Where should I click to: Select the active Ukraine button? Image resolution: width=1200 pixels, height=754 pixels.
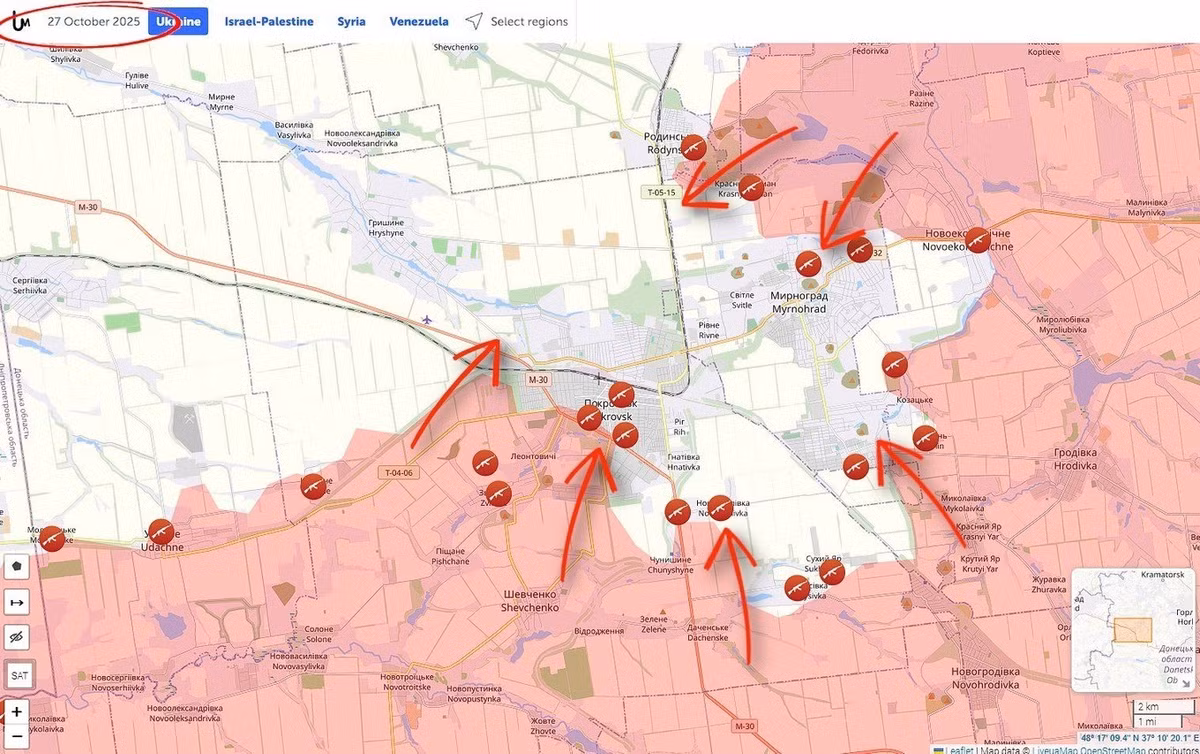(178, 21)
